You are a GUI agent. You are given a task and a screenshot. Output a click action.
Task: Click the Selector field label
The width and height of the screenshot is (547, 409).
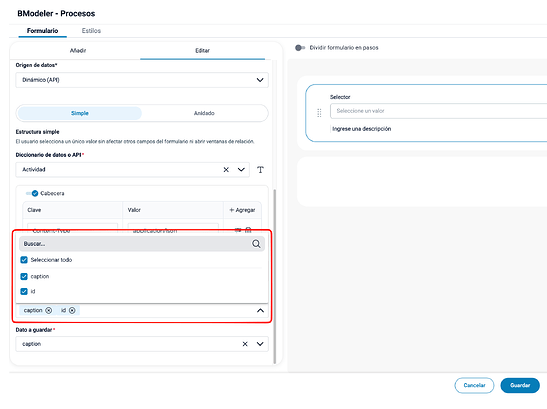point(340,97)
